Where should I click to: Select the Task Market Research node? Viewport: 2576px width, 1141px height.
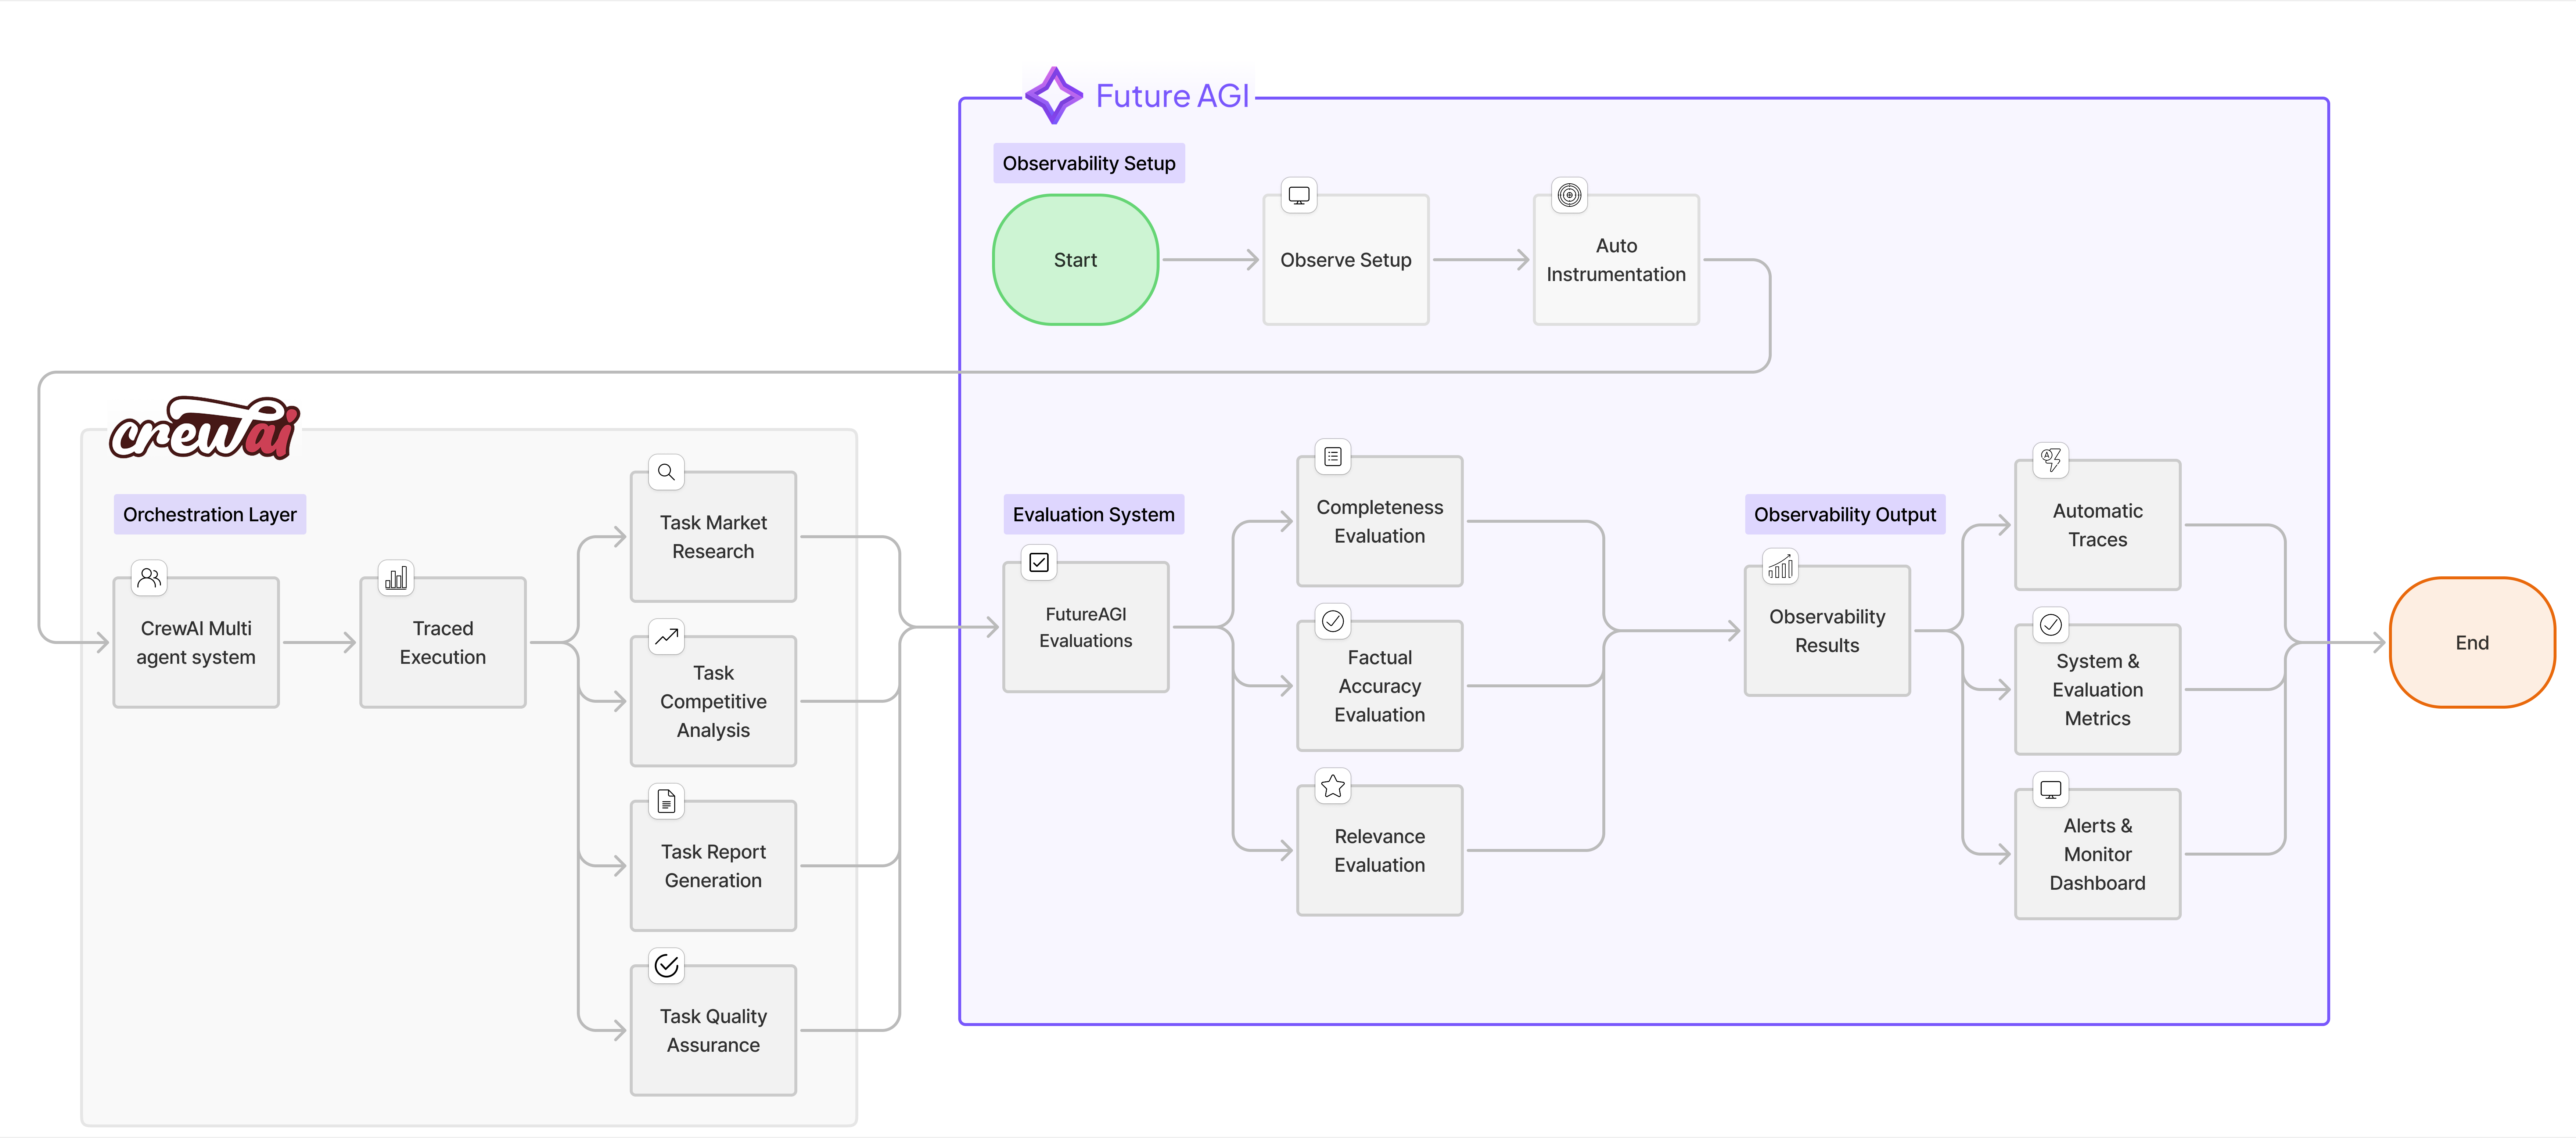[713, 537]
